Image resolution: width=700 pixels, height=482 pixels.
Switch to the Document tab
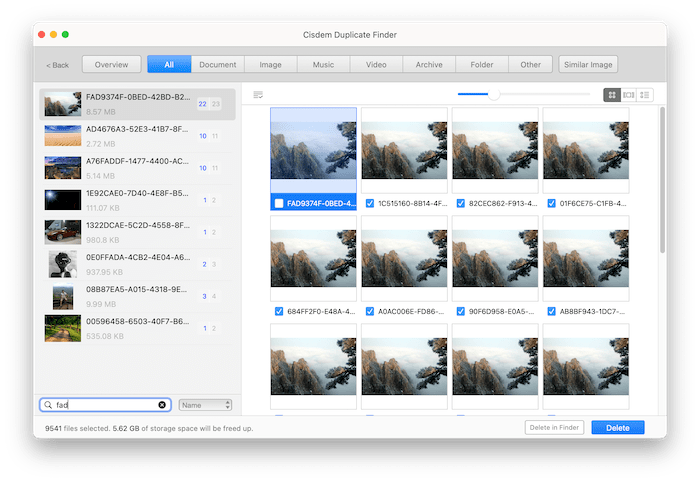point(217,65)
